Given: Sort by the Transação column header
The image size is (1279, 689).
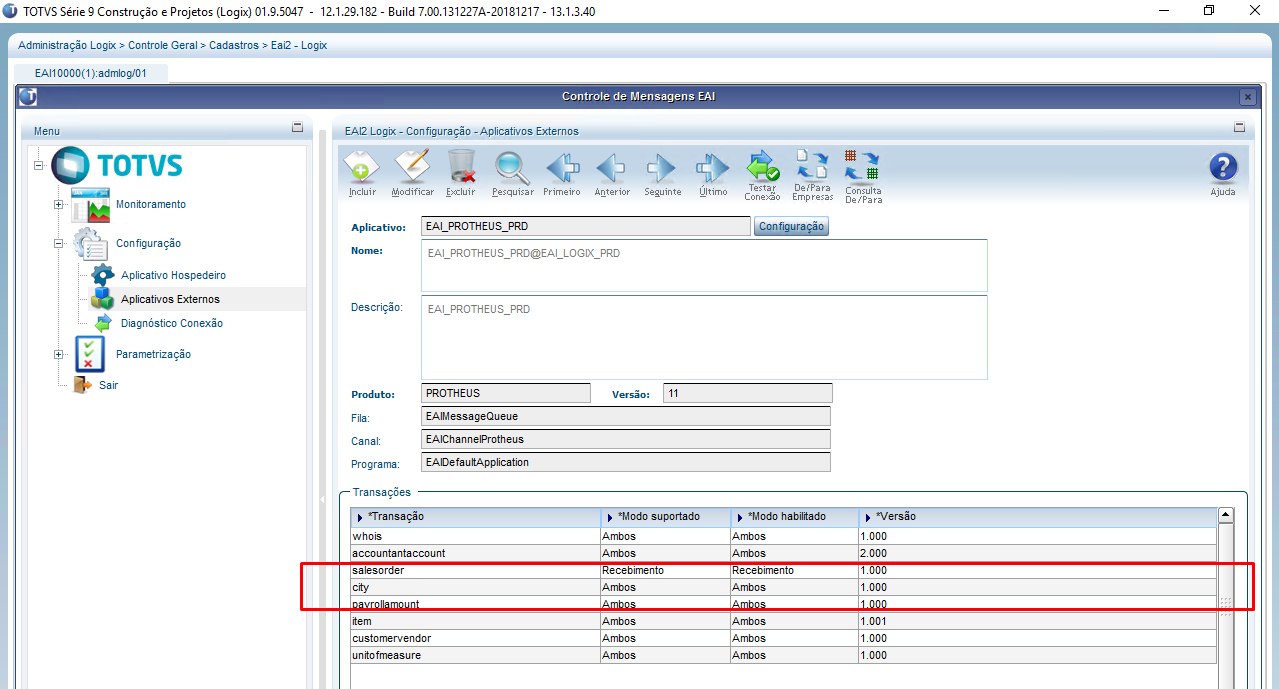Looking at the screenshot, I should click(475, 517).
